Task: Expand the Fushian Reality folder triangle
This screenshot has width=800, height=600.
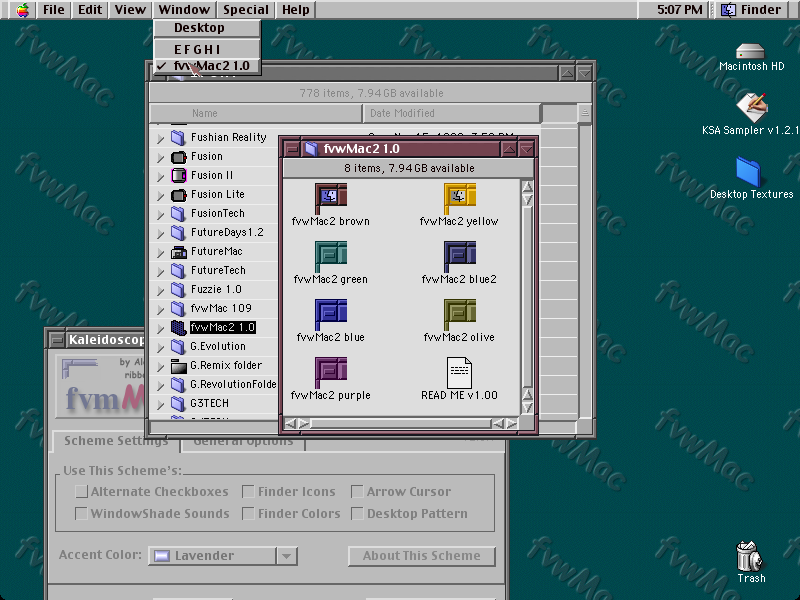Action: pyautogui.click(x=160, y=138)
